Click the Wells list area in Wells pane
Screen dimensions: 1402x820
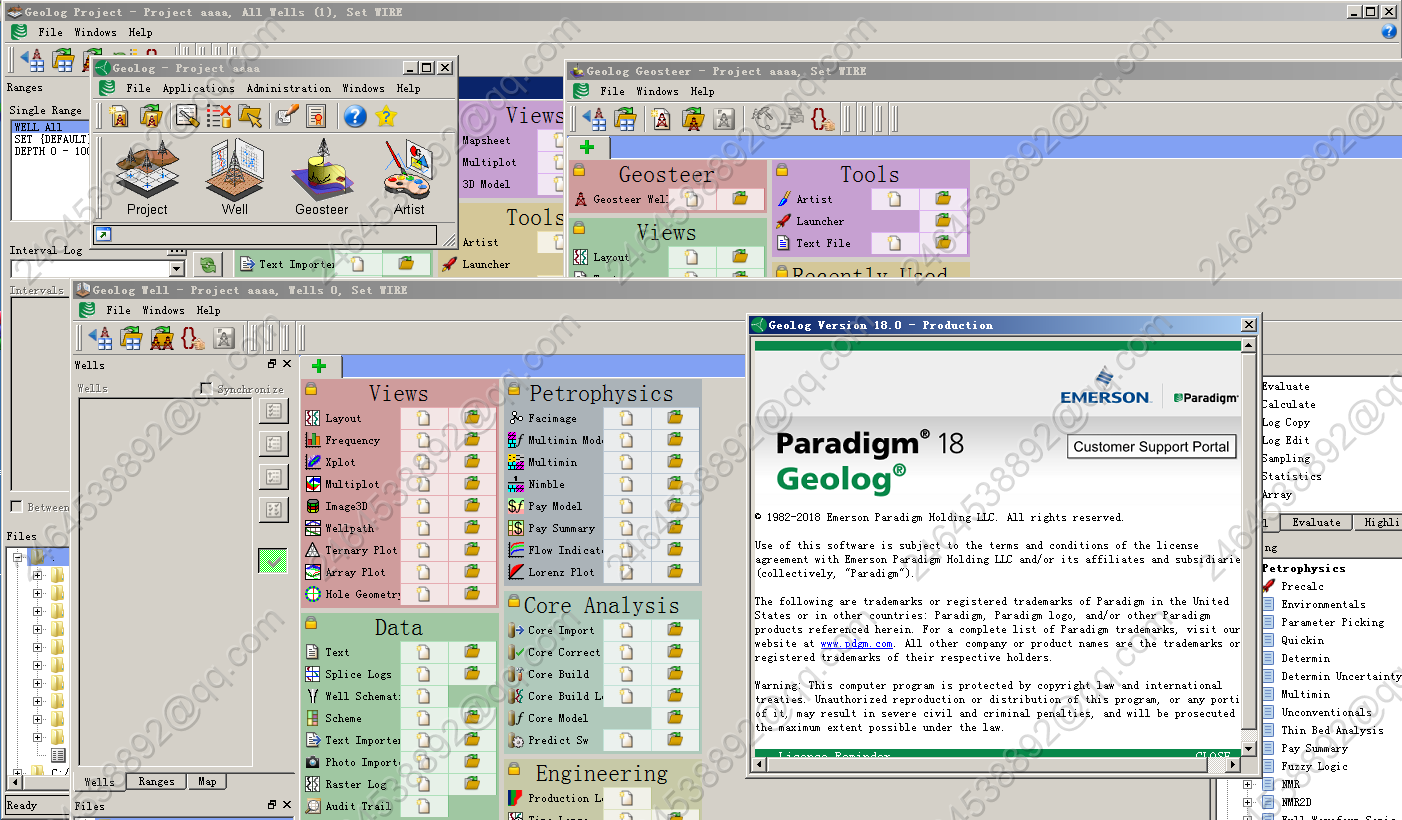pos(165,582)
